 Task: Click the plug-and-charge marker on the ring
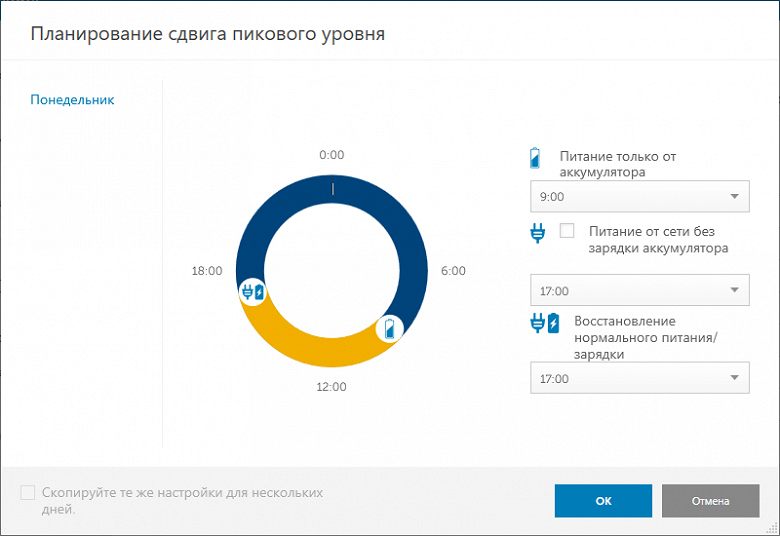(253, 292)
